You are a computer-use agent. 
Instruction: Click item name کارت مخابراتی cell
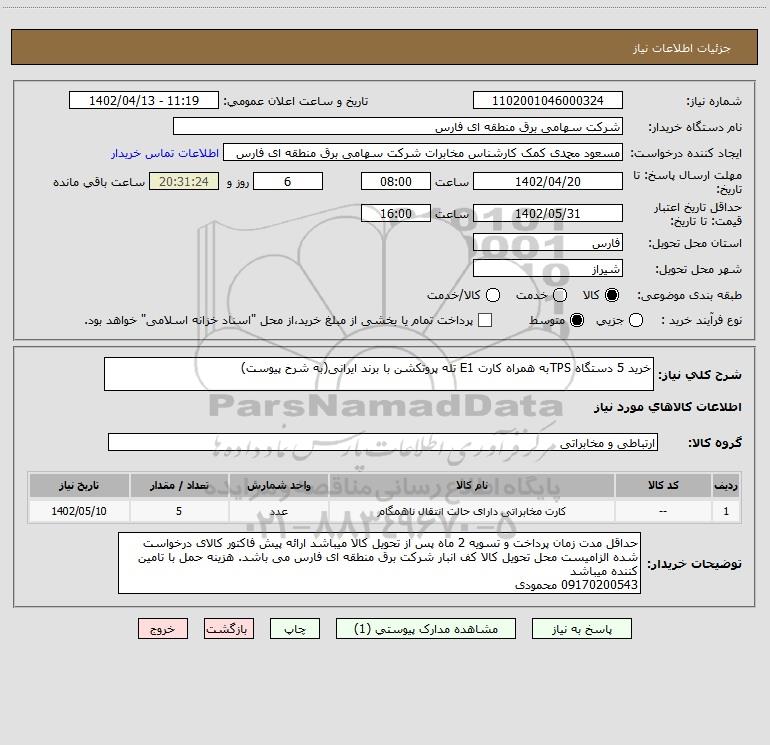[471, 511]
